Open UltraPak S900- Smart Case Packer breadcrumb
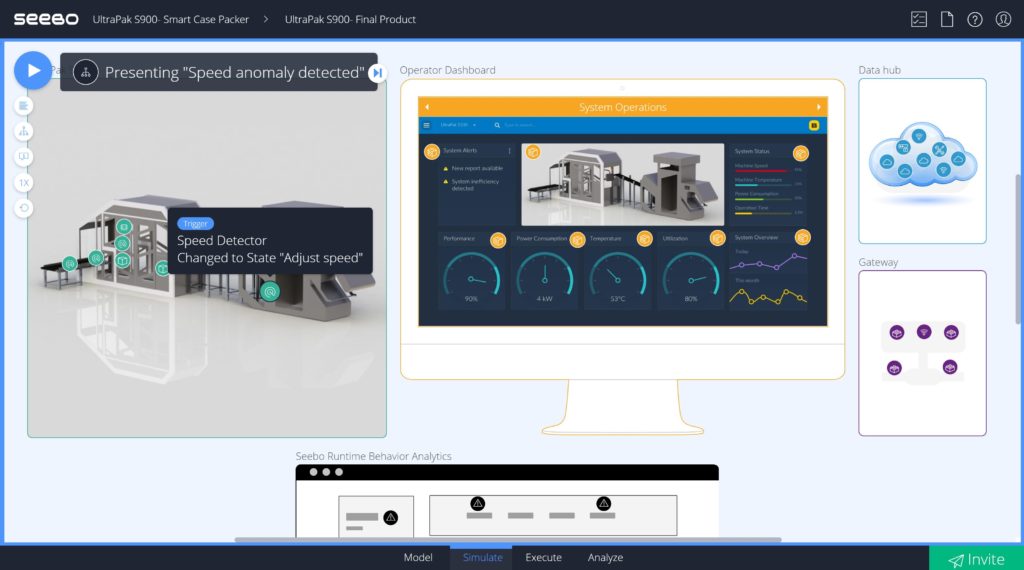This screenshot has width=1024, height=570. click(170, 20)
